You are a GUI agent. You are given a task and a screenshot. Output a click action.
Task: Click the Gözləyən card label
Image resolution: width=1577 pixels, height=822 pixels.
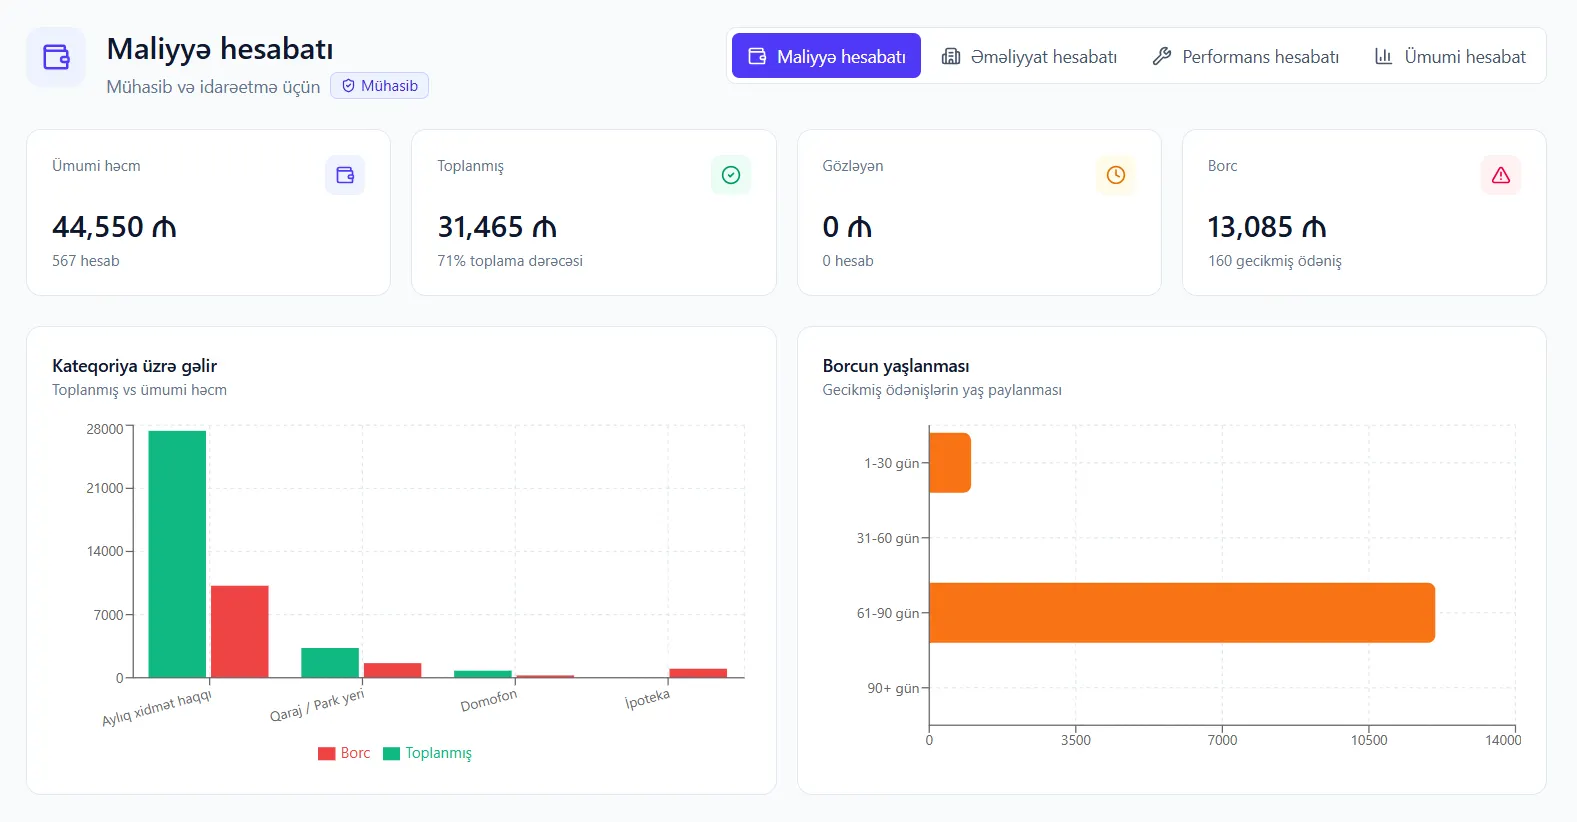(853, 166)
